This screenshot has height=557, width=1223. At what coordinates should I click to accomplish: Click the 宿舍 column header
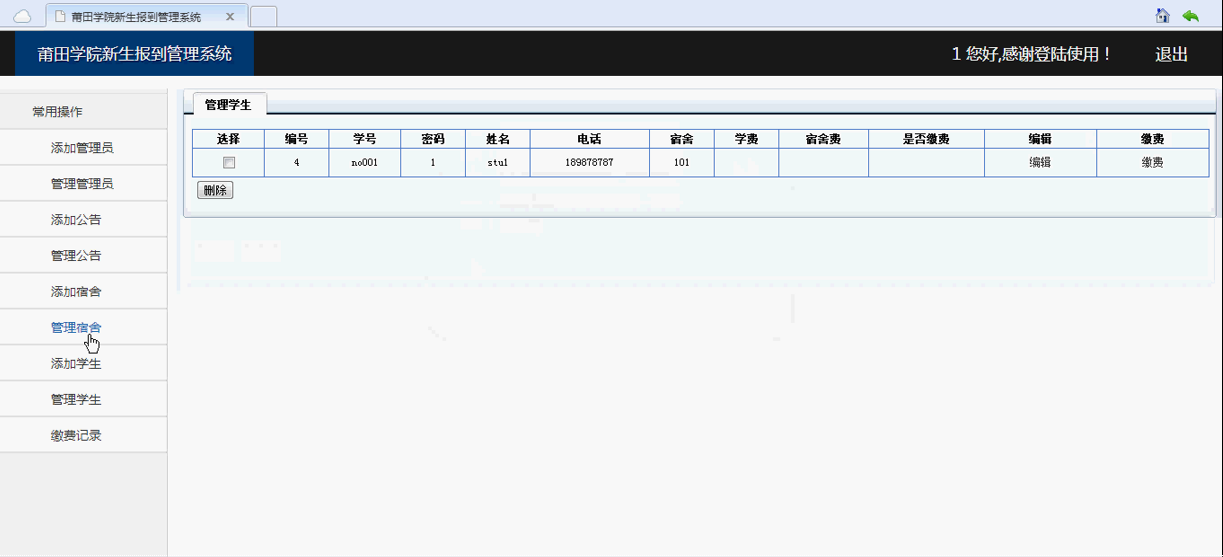click(682, 139)
